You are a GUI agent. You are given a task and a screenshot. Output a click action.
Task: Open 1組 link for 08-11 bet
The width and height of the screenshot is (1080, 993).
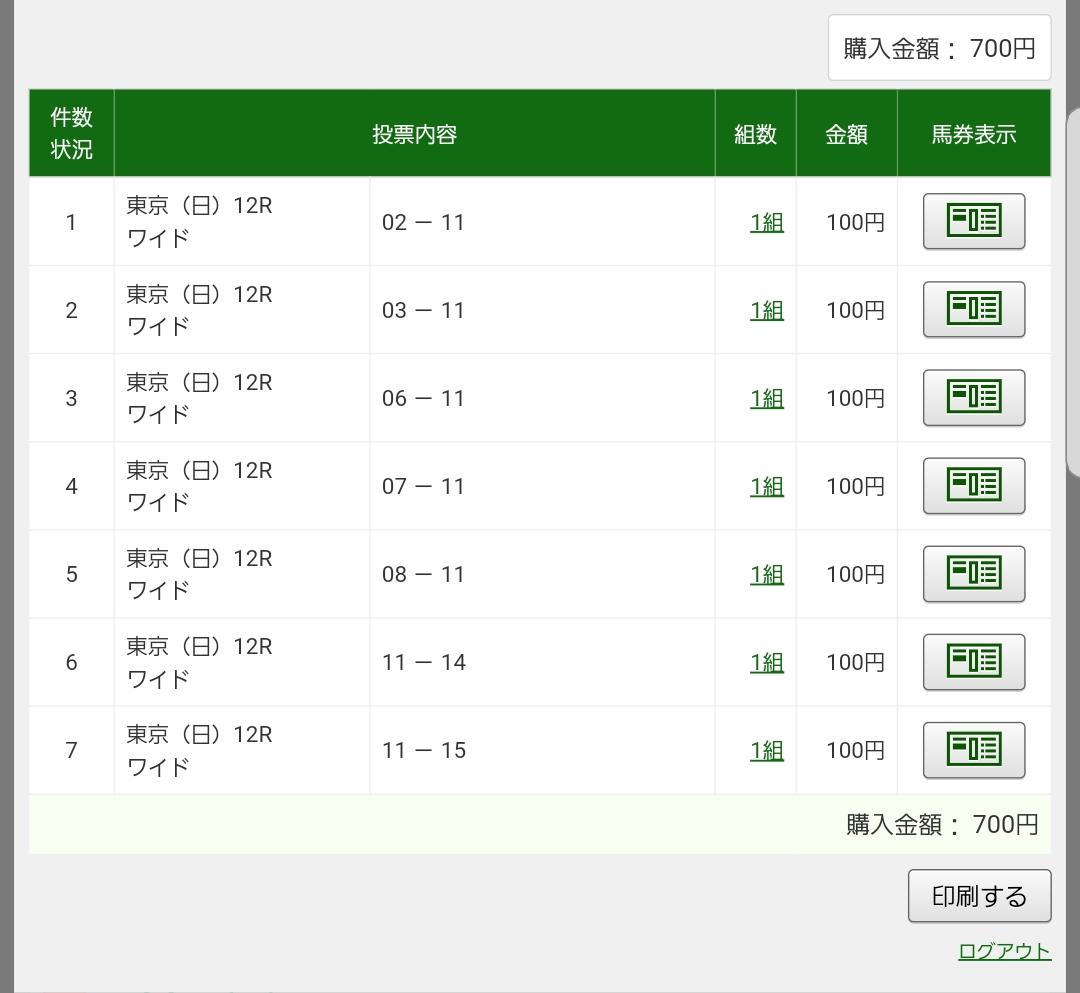766,574
